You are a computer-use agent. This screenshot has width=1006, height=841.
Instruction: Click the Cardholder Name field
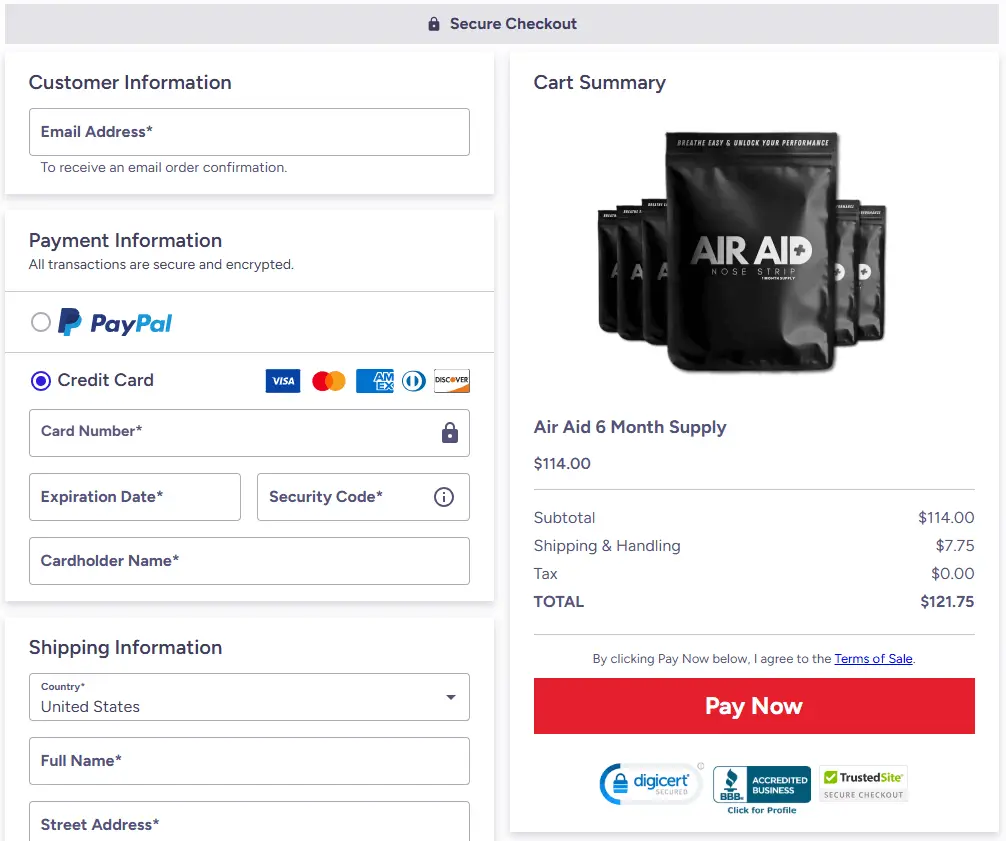coord(249,561)
